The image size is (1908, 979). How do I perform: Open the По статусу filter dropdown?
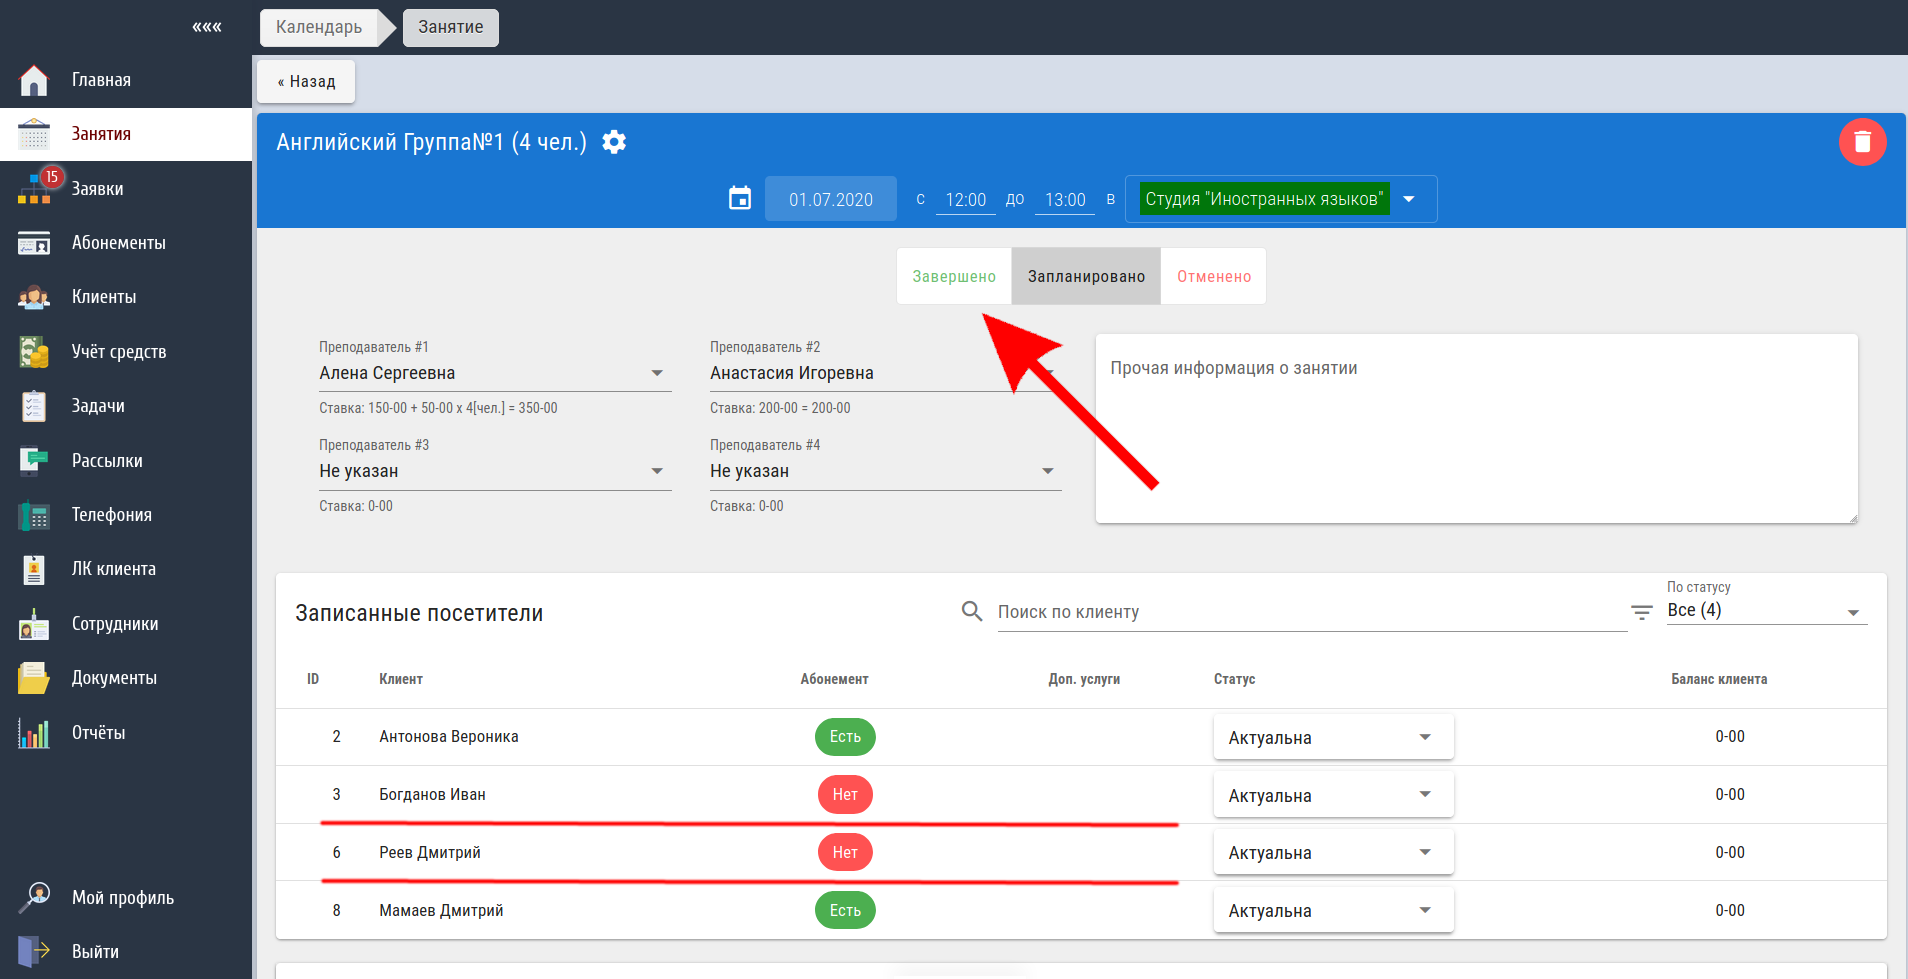[1766, 611]
